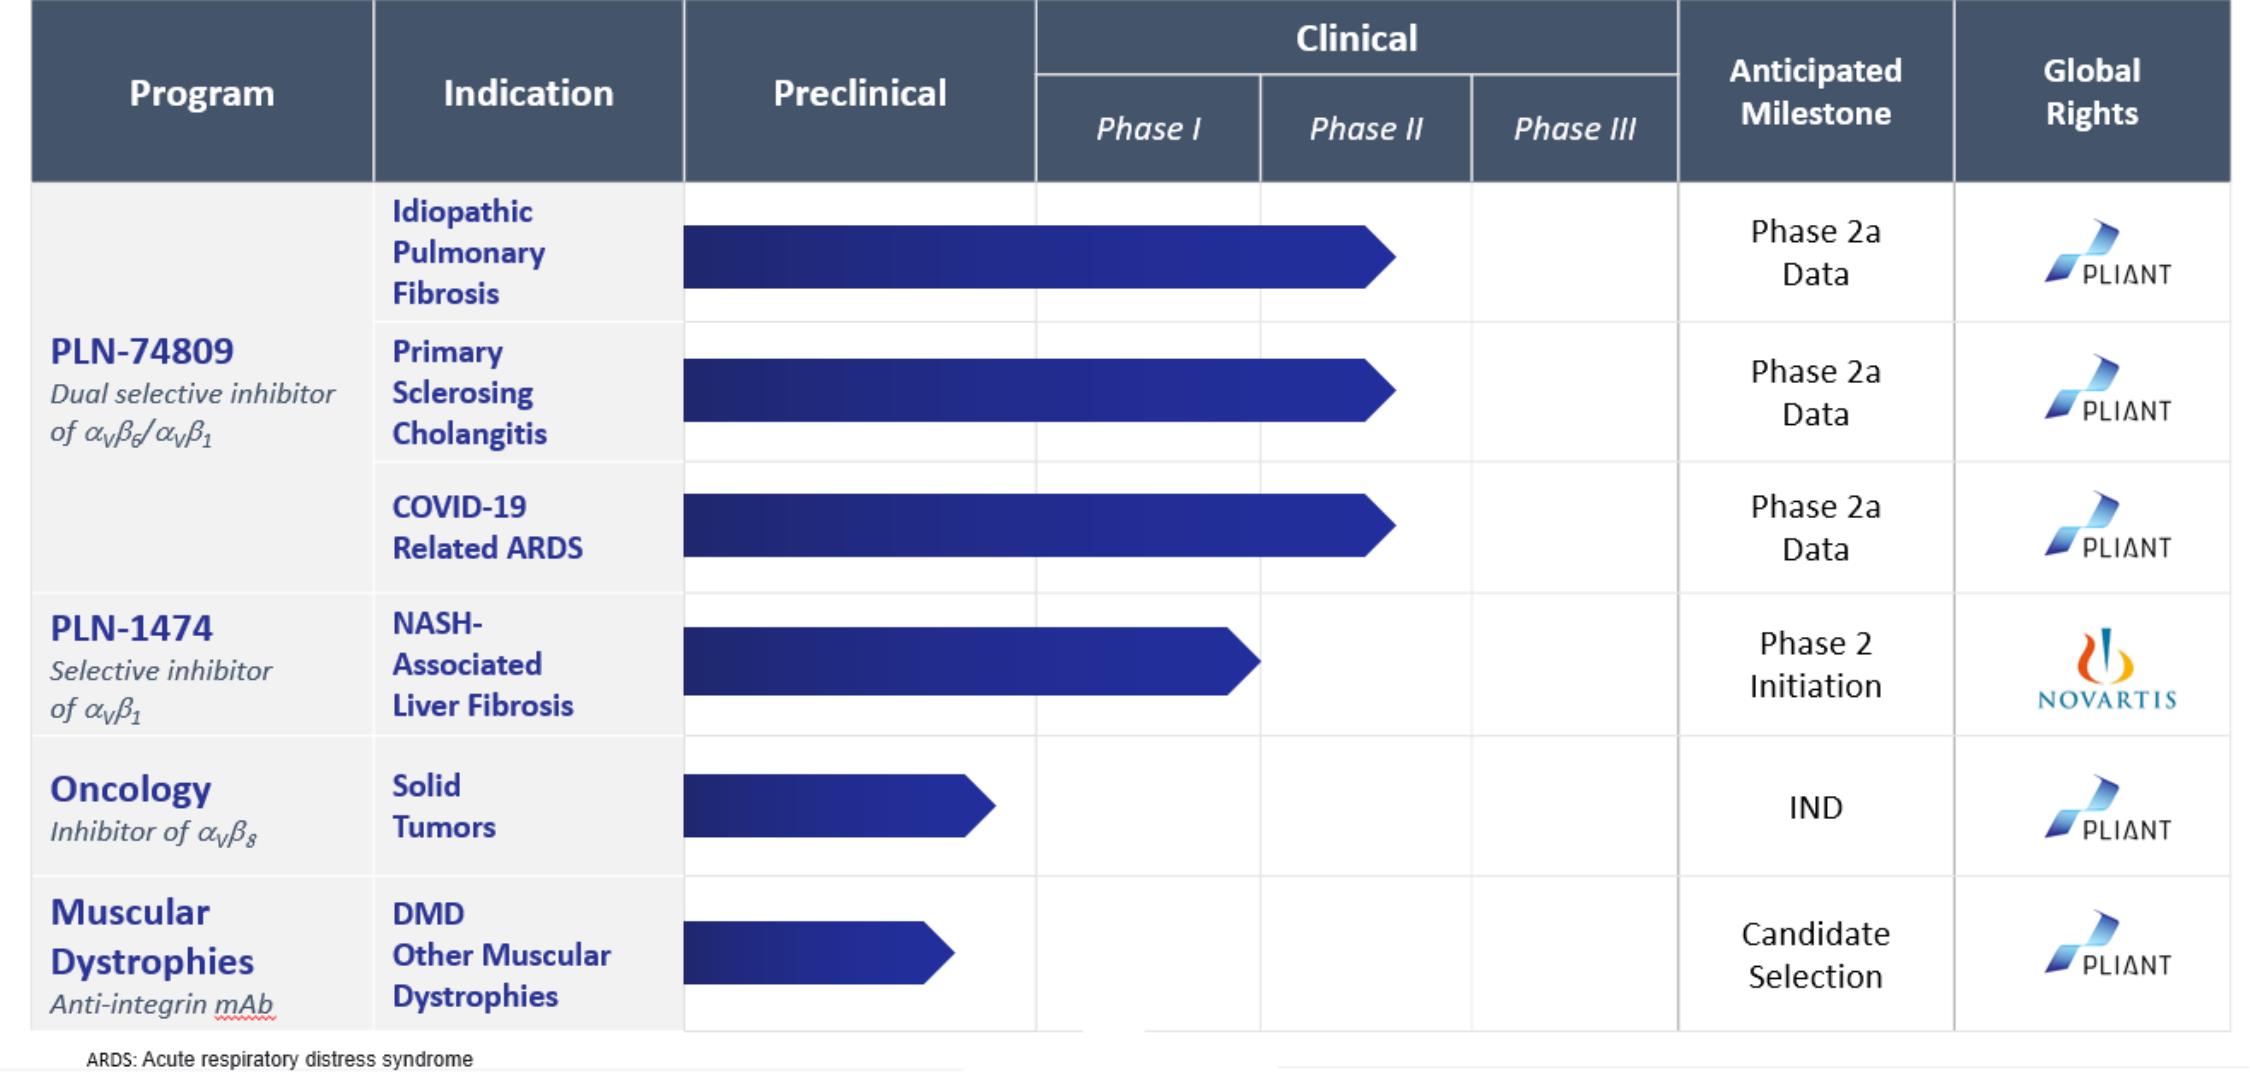This screenshot has height=1075, width=2250.
Task: Click the Solid Tumors preclinical progress arrow
Action: 839,805
